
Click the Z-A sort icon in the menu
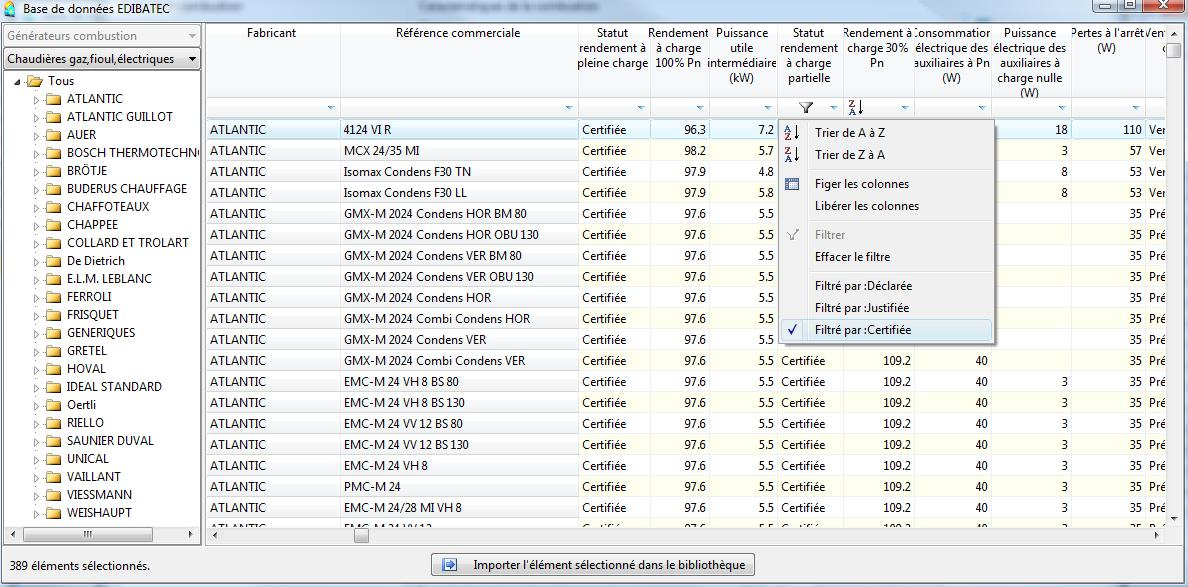point(792,155)
